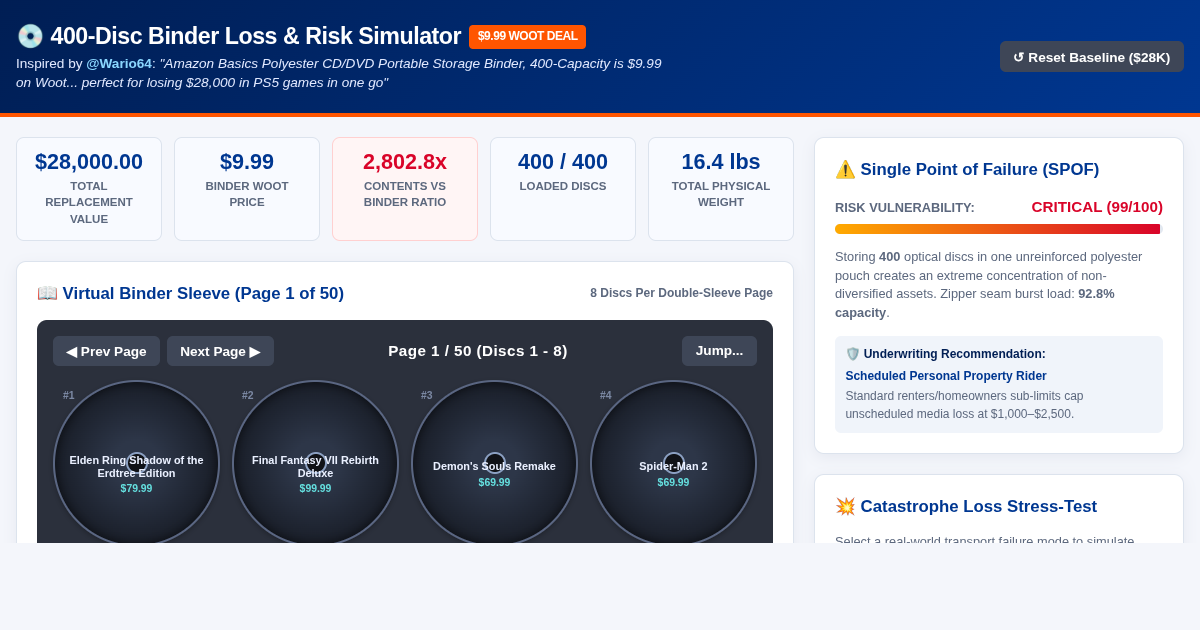Click the 400 / 400 loaded discs card

pos(563,189)
